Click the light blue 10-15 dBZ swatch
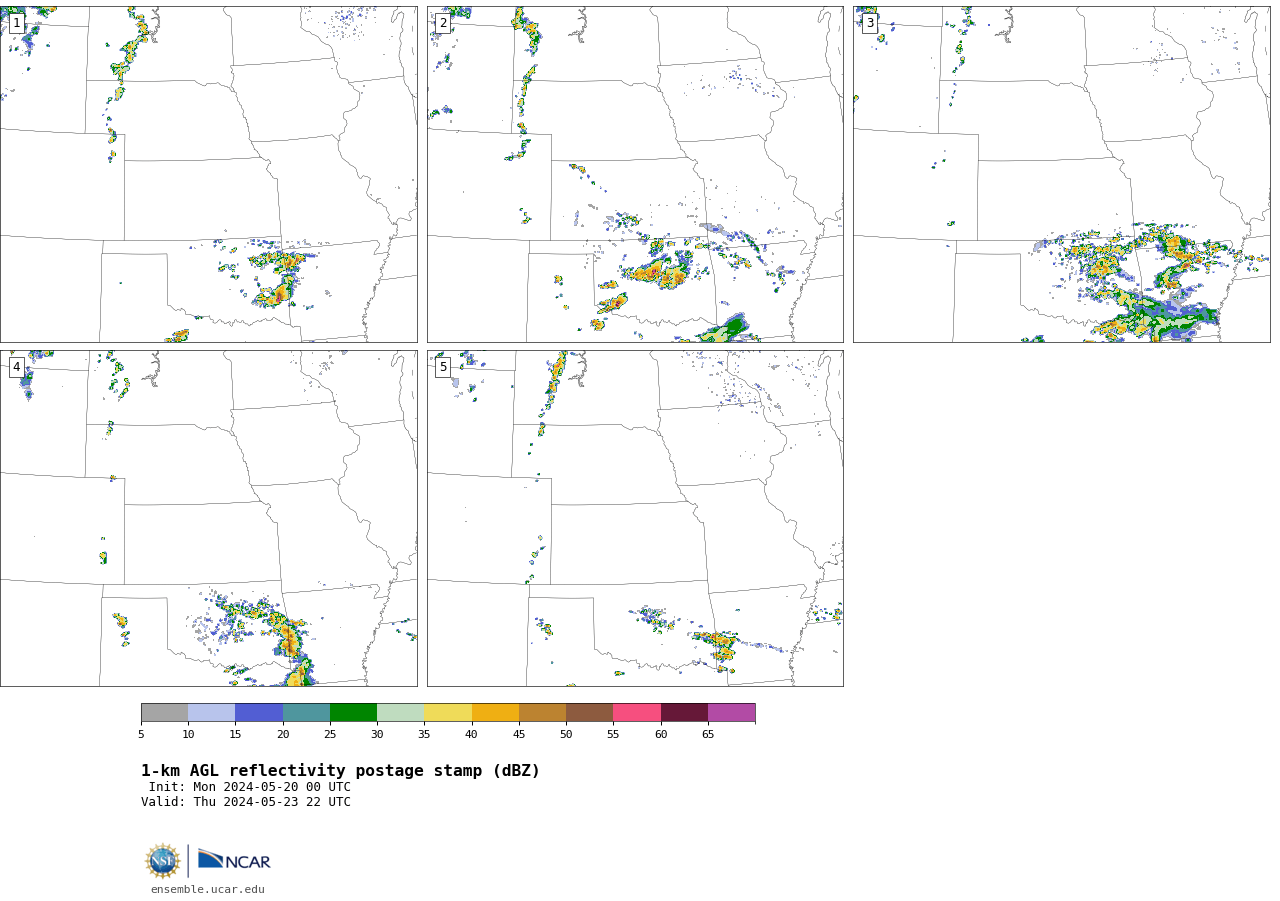Screen dimensions: 1280x901 212,713
